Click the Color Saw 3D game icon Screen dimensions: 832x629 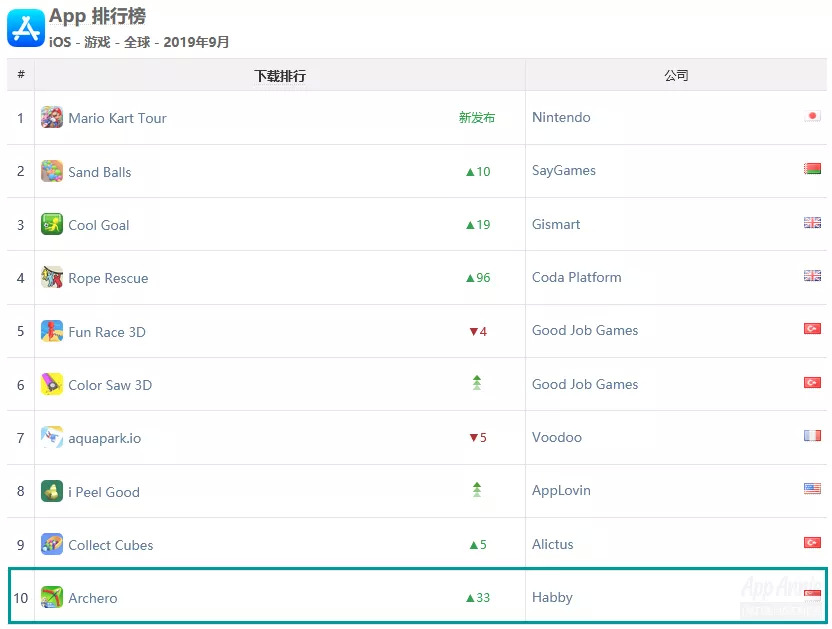pos(52,384)
